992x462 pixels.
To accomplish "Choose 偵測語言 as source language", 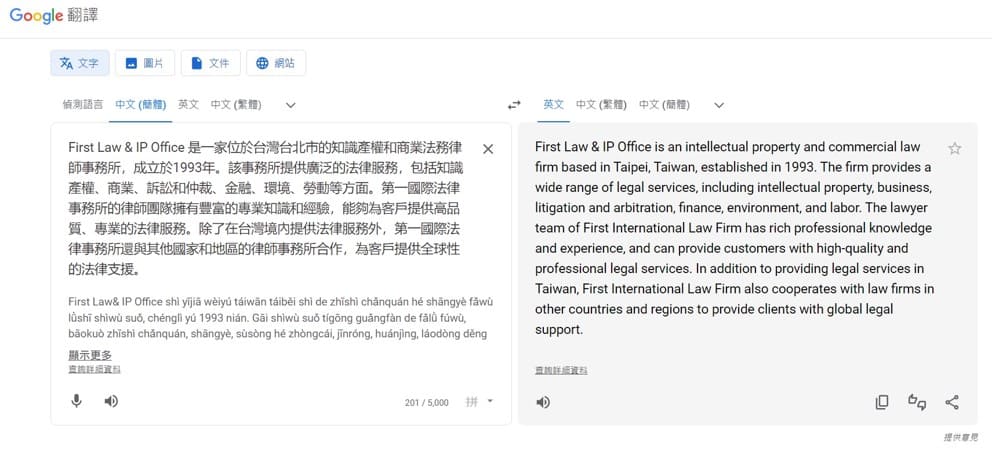I will pyautogui.click(x=82, y=104).
